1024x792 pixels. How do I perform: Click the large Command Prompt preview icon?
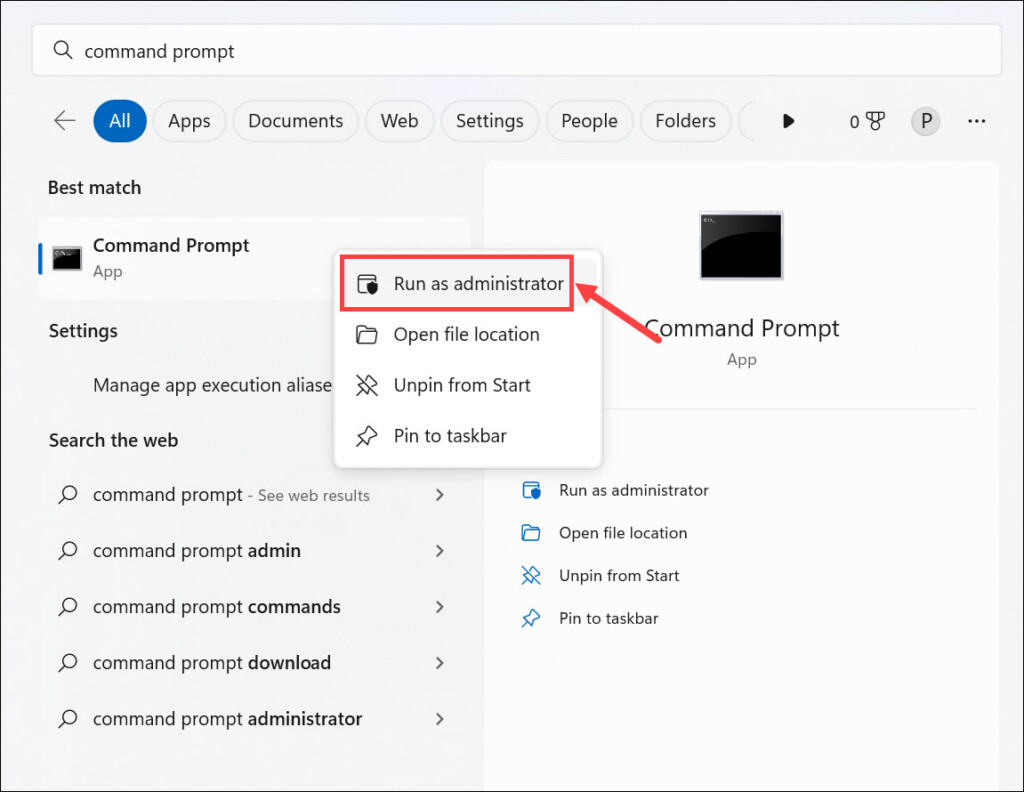point(741,245)
